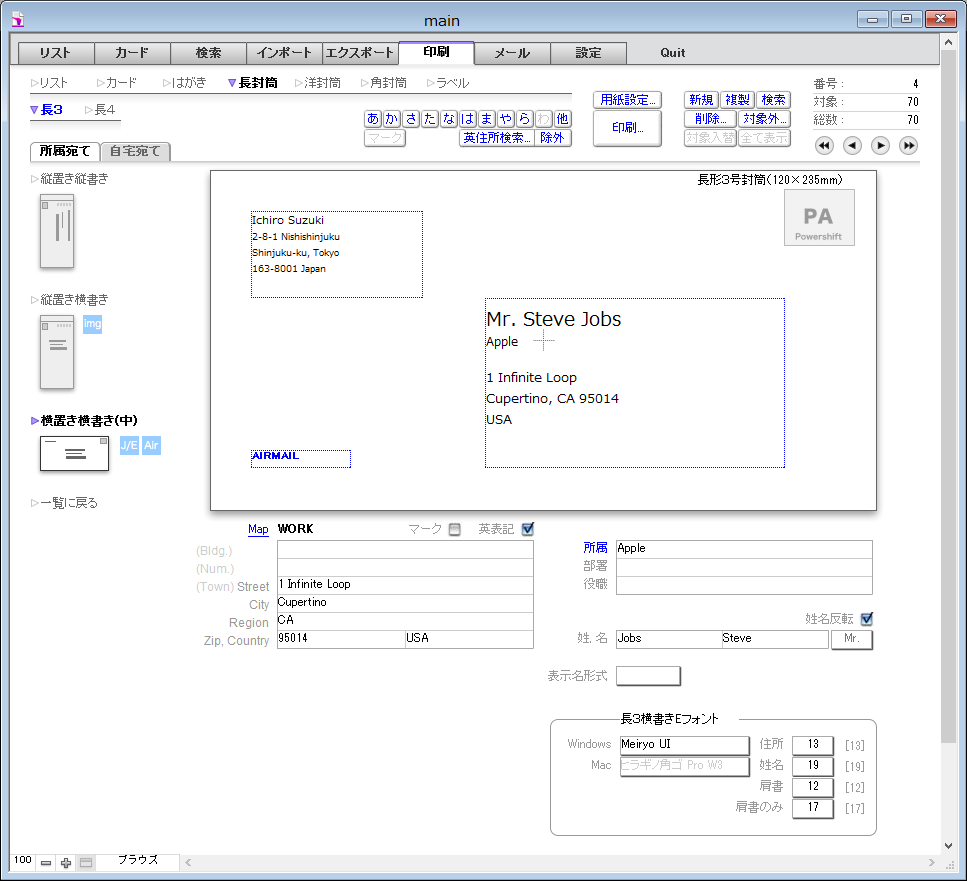Viewport: 967px width, 881px height.
Task: Click the Air badge next to envelope layout
Action: [151, 446]
